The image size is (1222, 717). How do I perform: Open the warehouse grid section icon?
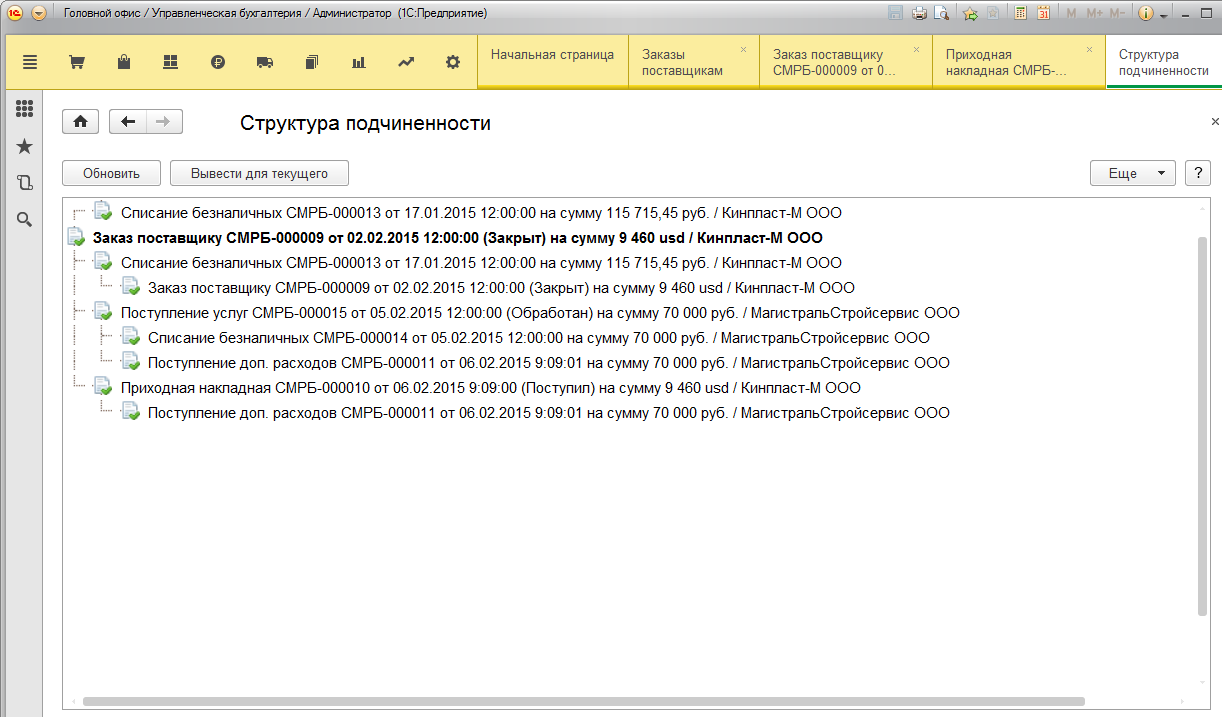click(170, 62)
